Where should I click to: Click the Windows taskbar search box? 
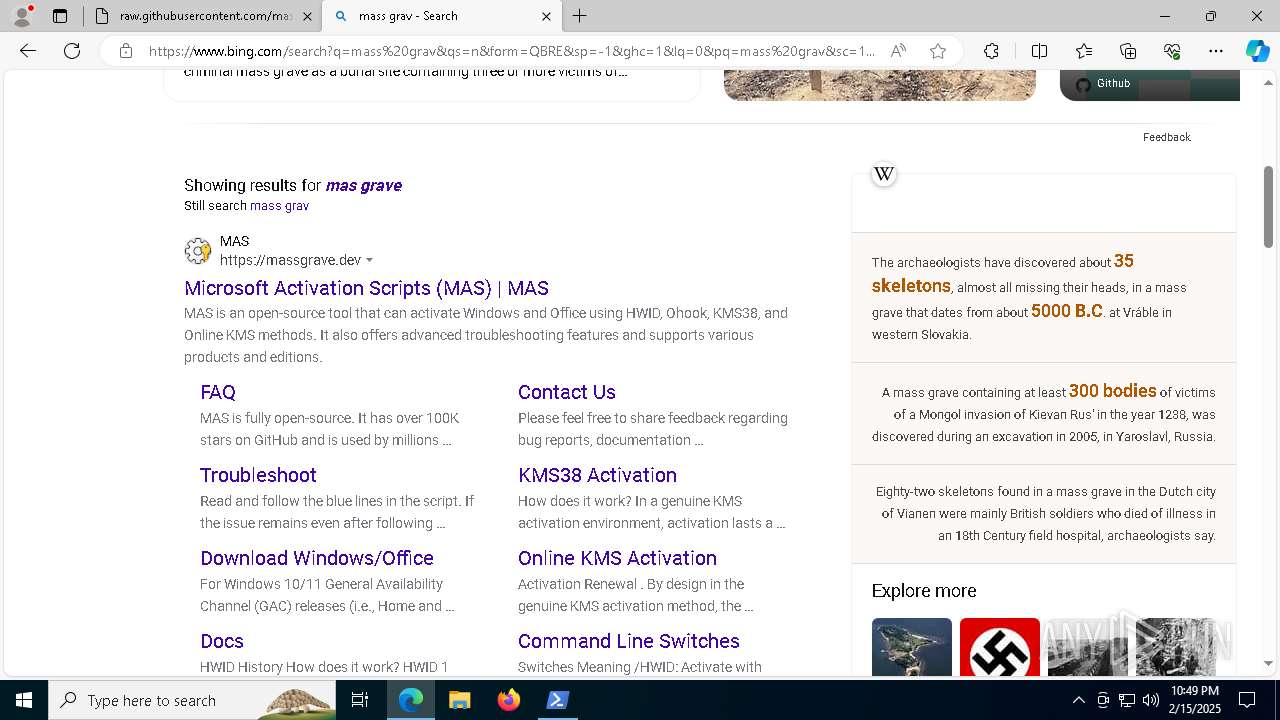pos(192,700)
